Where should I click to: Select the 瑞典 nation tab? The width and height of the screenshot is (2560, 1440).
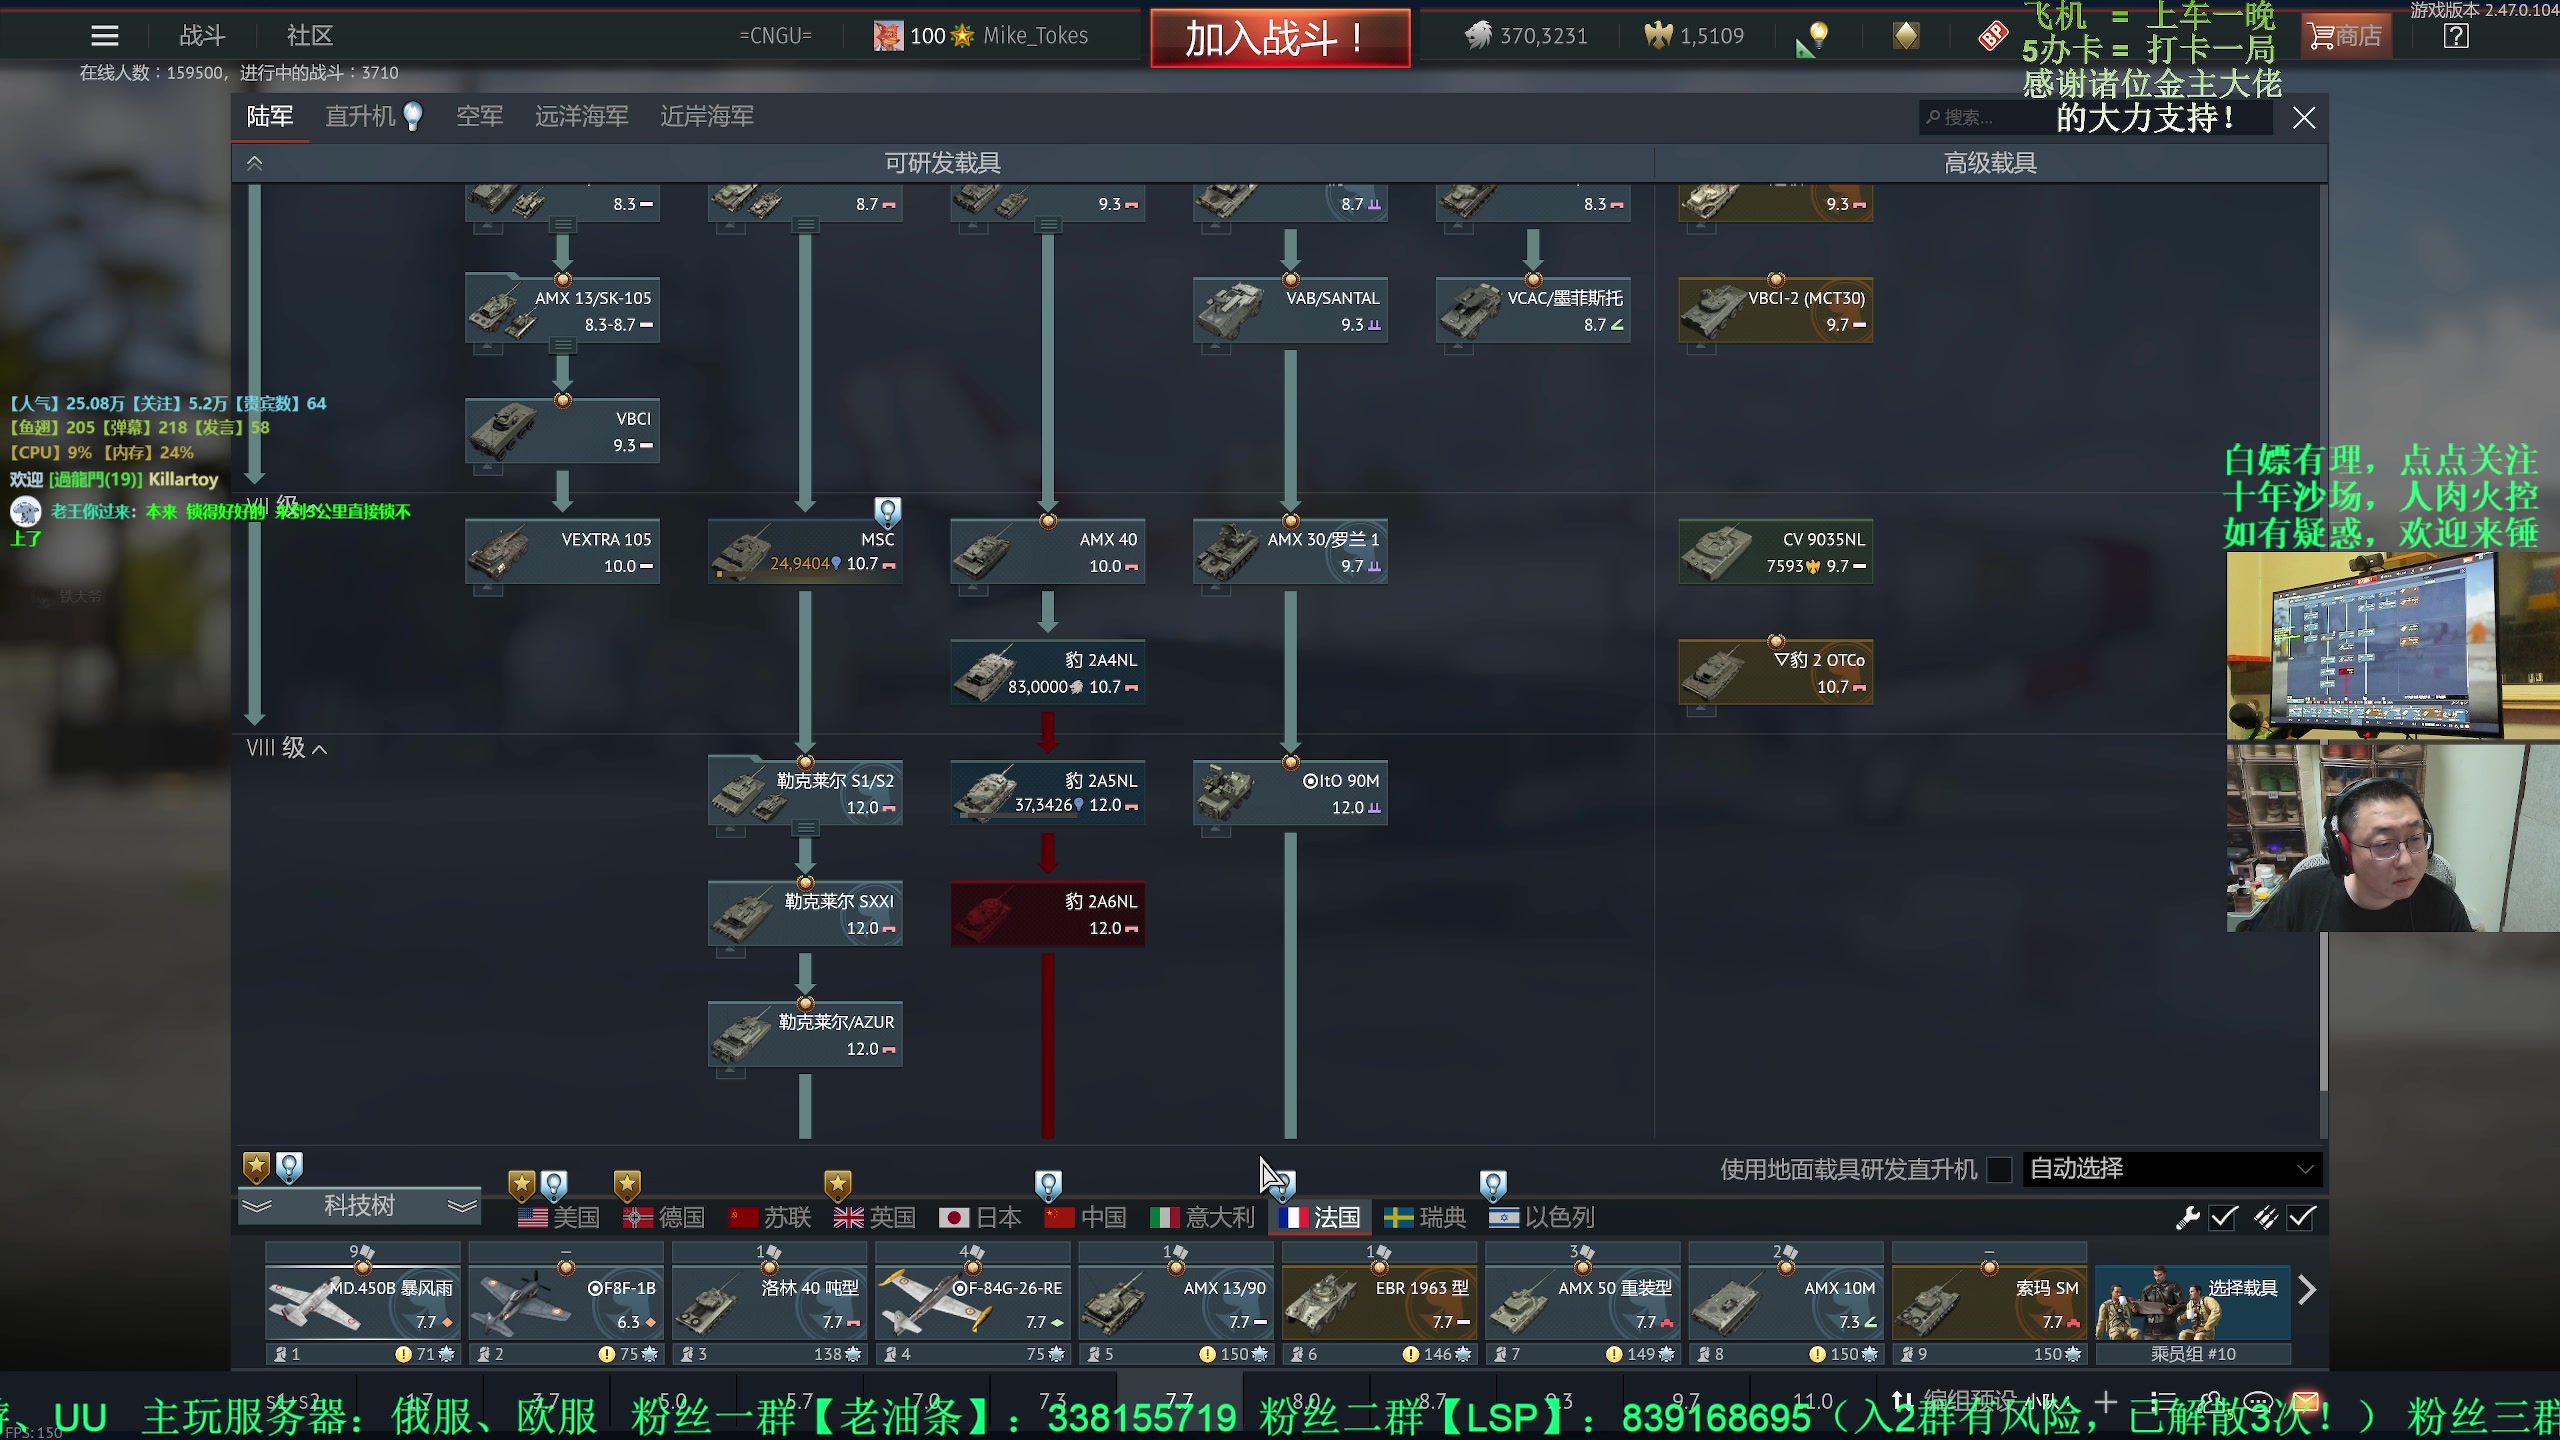click(1425, 1217)
